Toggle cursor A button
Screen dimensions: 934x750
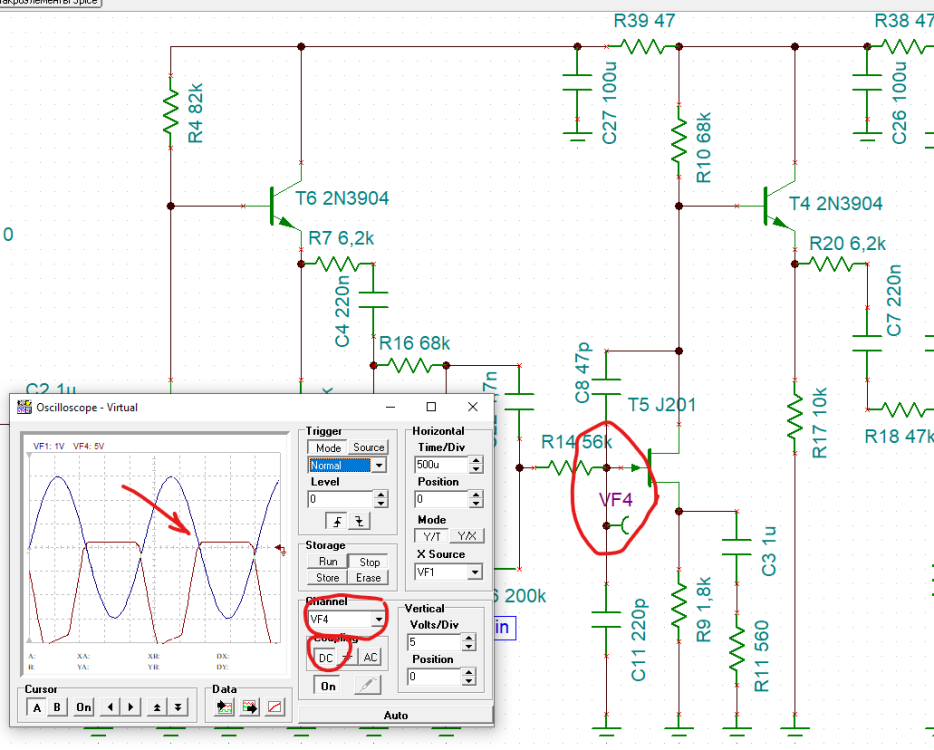click(36, 707)
